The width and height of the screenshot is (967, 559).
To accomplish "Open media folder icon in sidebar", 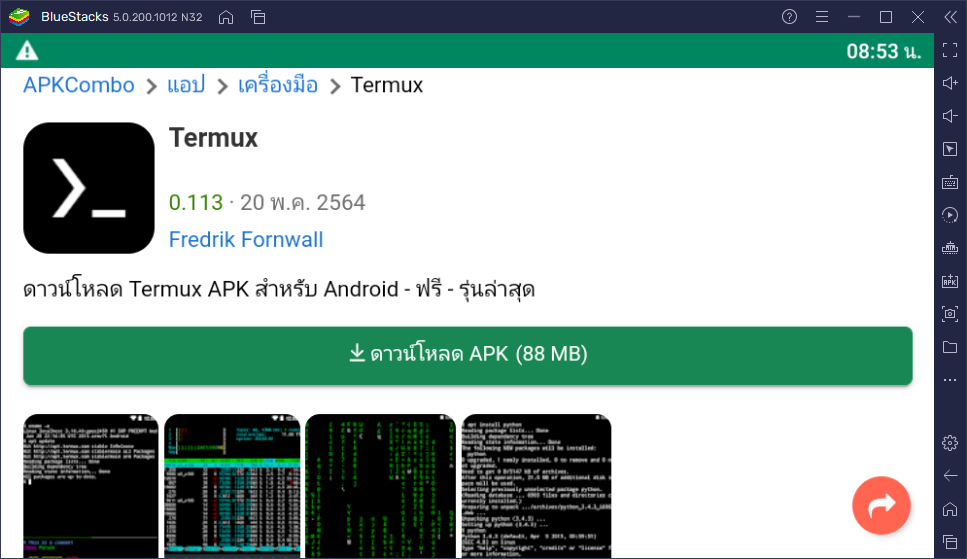I will tap(950, 347).
